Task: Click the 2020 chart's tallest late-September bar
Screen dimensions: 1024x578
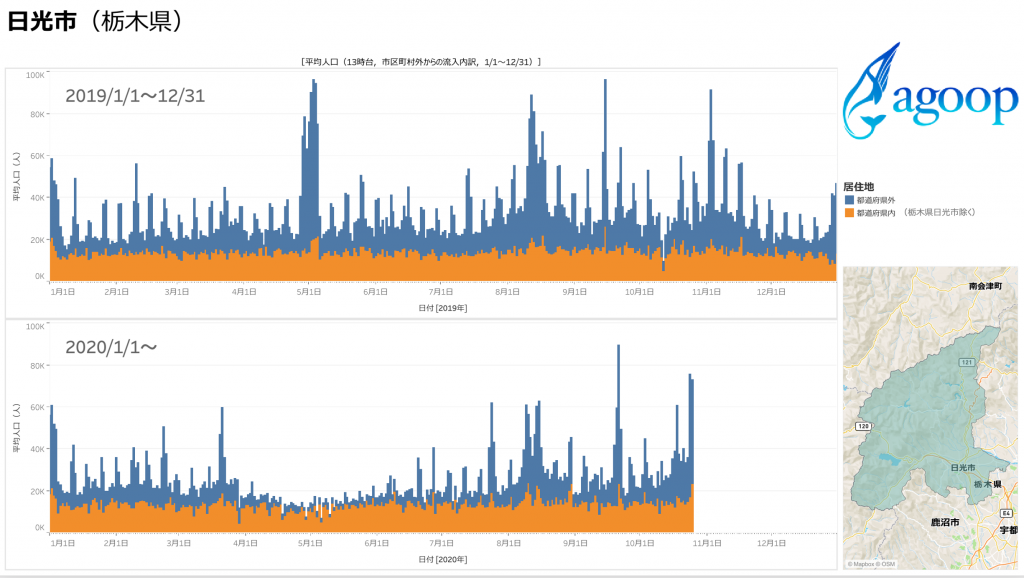Action: tap(619, 348)
